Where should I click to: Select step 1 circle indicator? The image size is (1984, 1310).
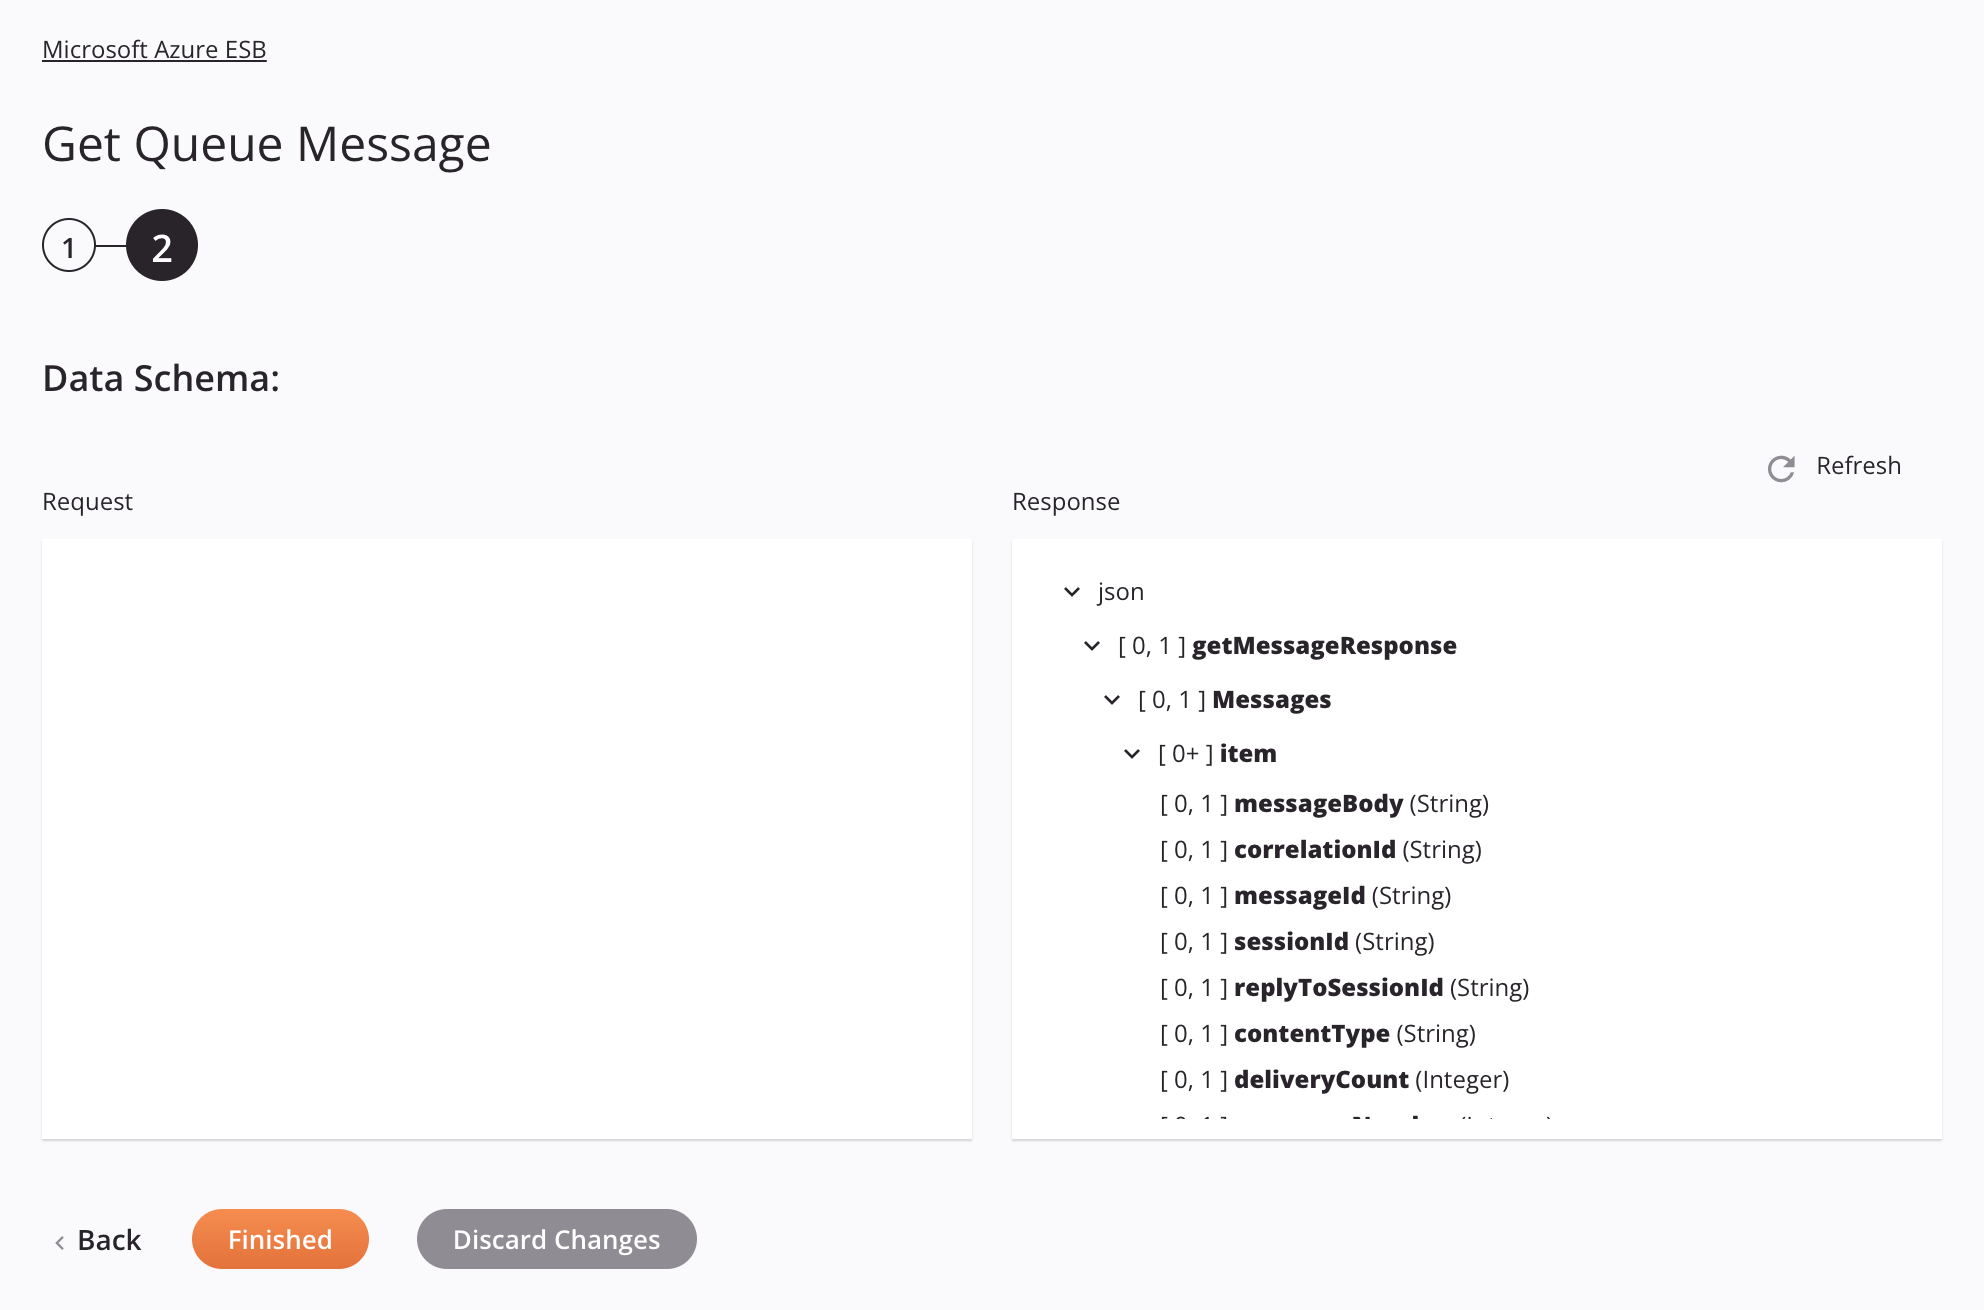pyautogui.click(x=69, y=246)
